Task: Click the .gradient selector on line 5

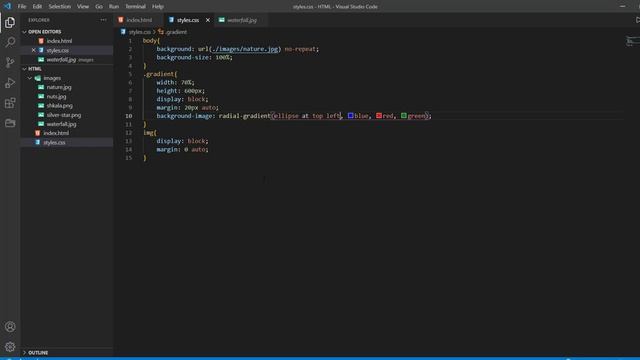Action: click(x=158, y=74)
